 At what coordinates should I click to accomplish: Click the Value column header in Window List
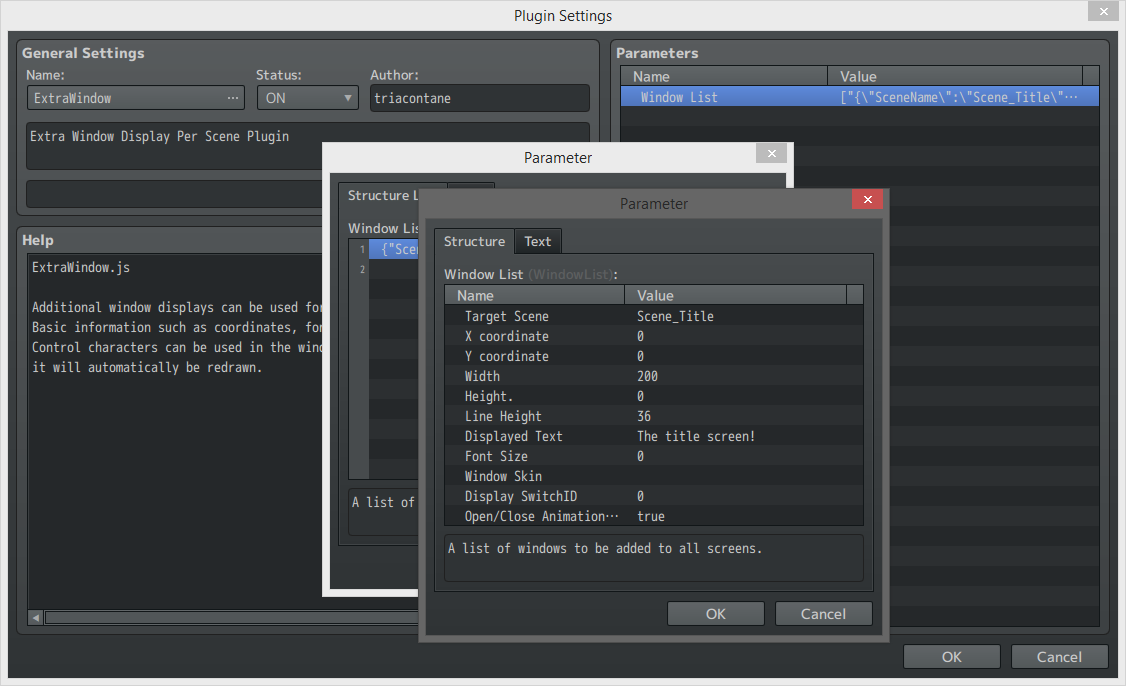pyautogui.click(x=735, y=295)
